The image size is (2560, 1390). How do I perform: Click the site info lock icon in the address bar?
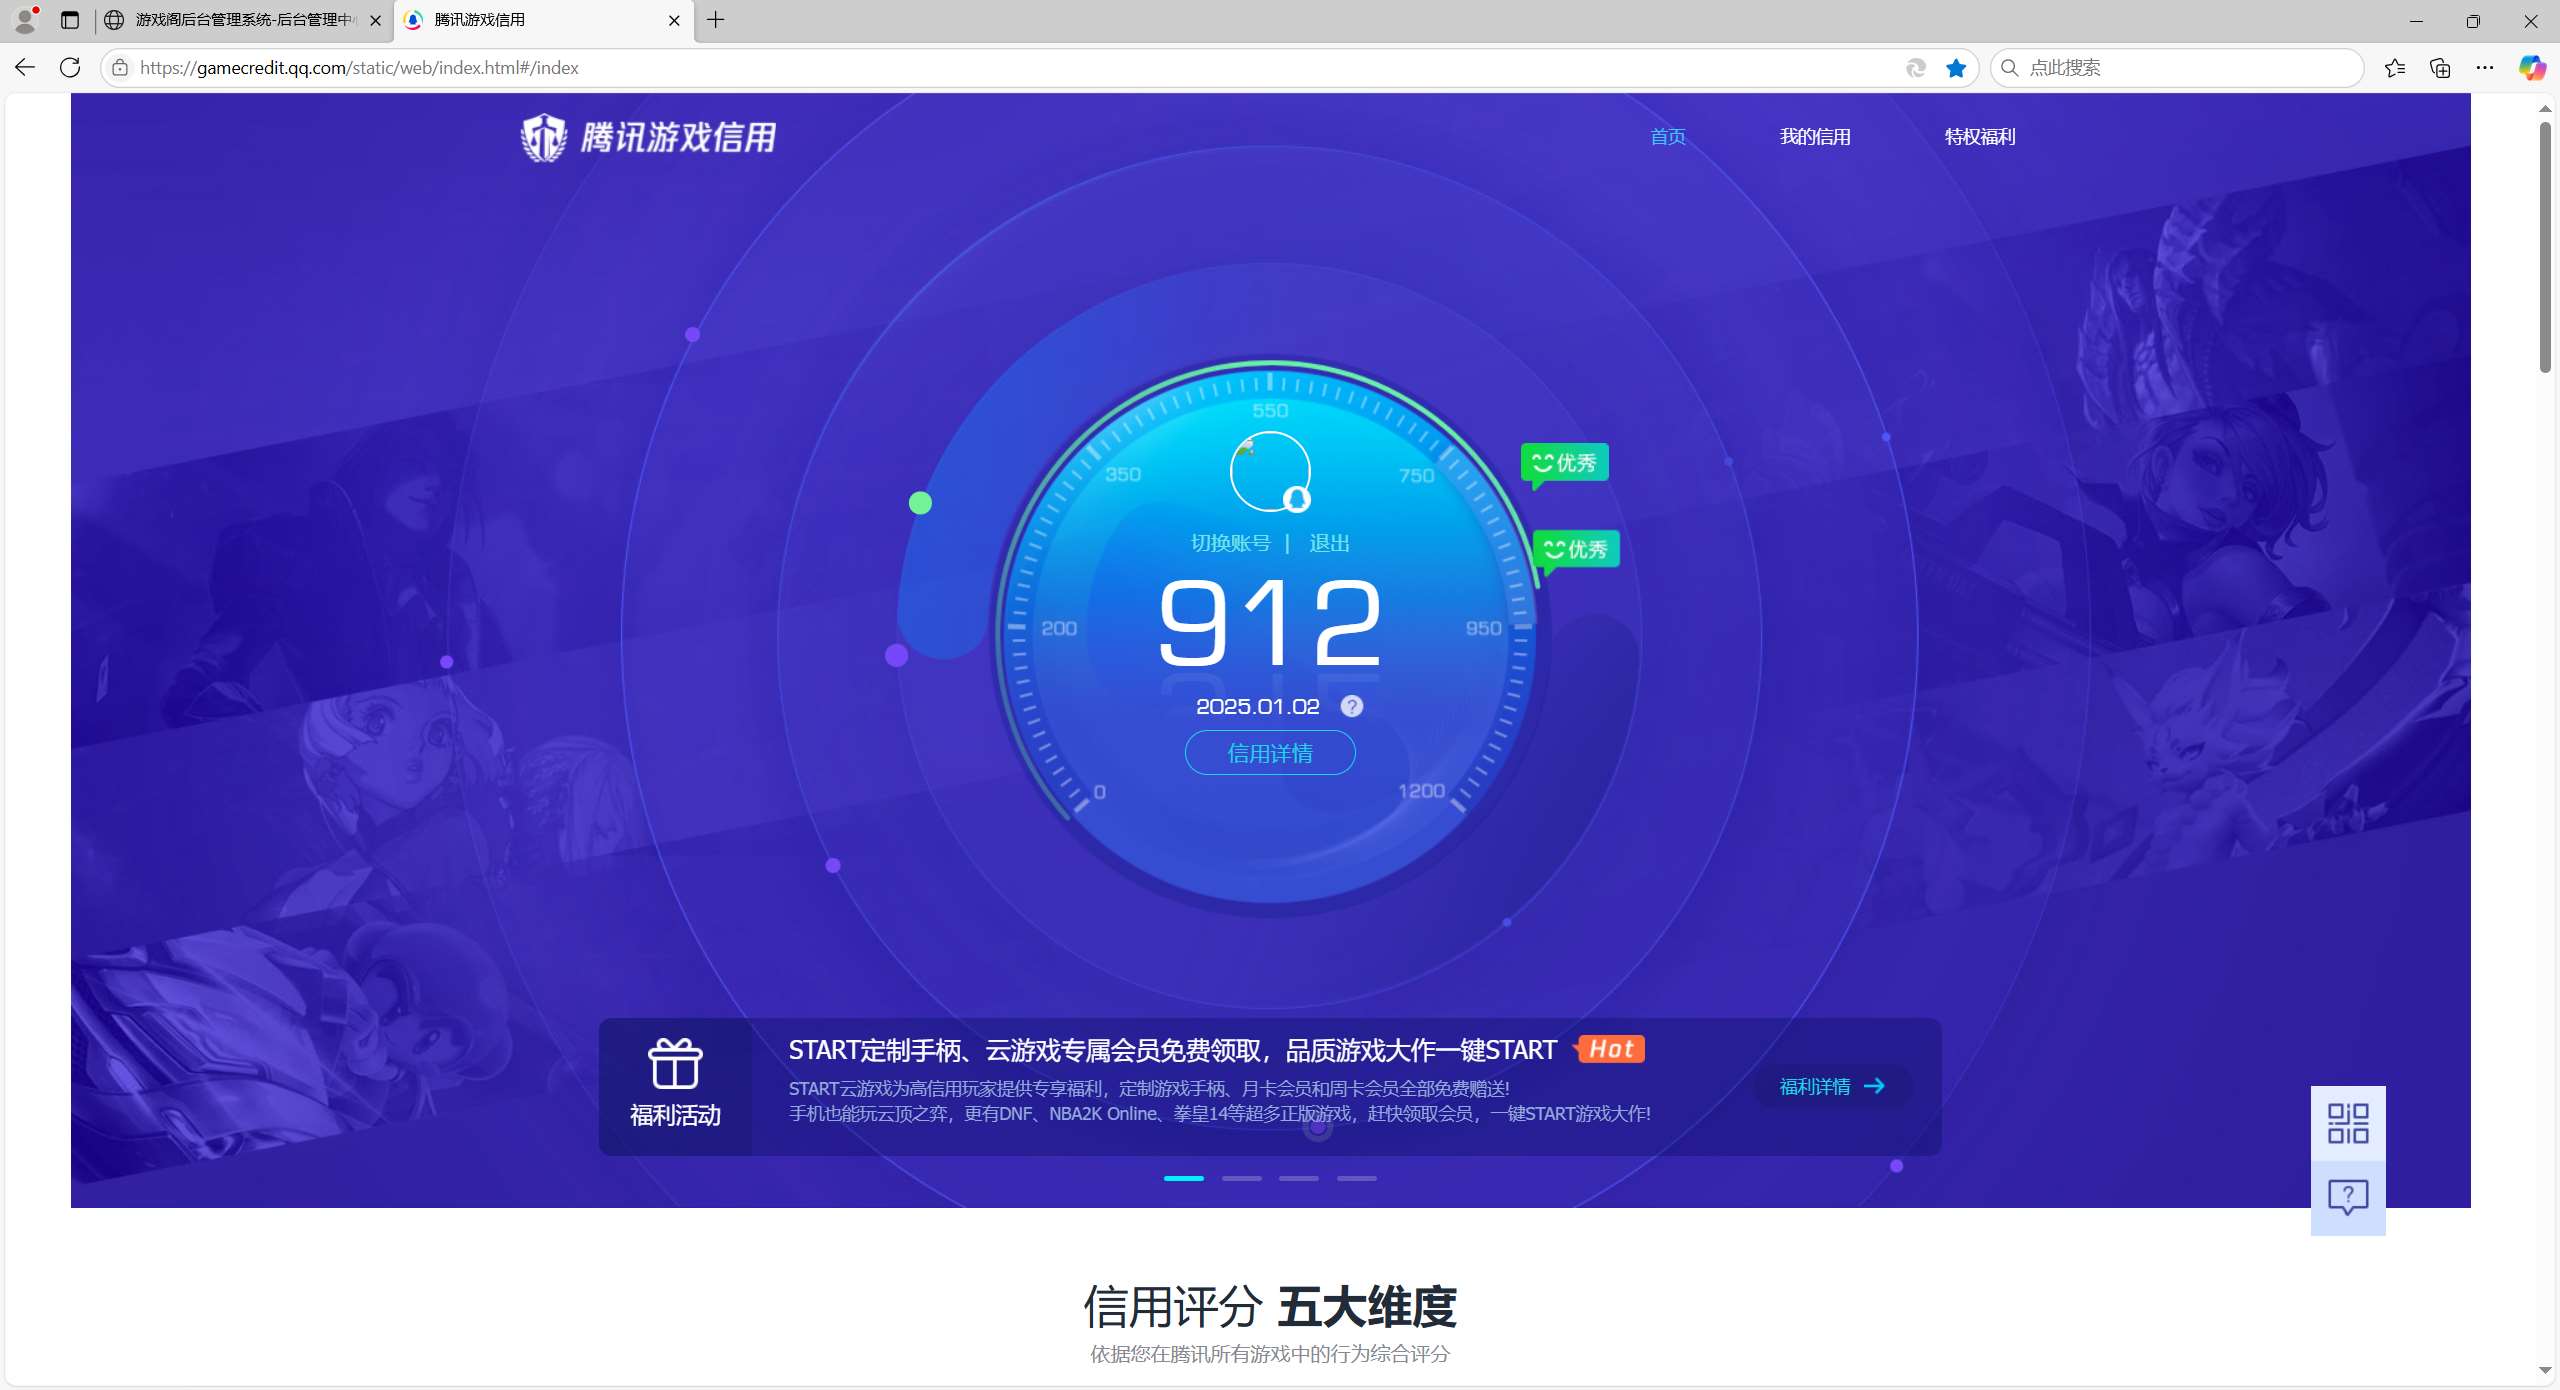(x=120, y=68)
